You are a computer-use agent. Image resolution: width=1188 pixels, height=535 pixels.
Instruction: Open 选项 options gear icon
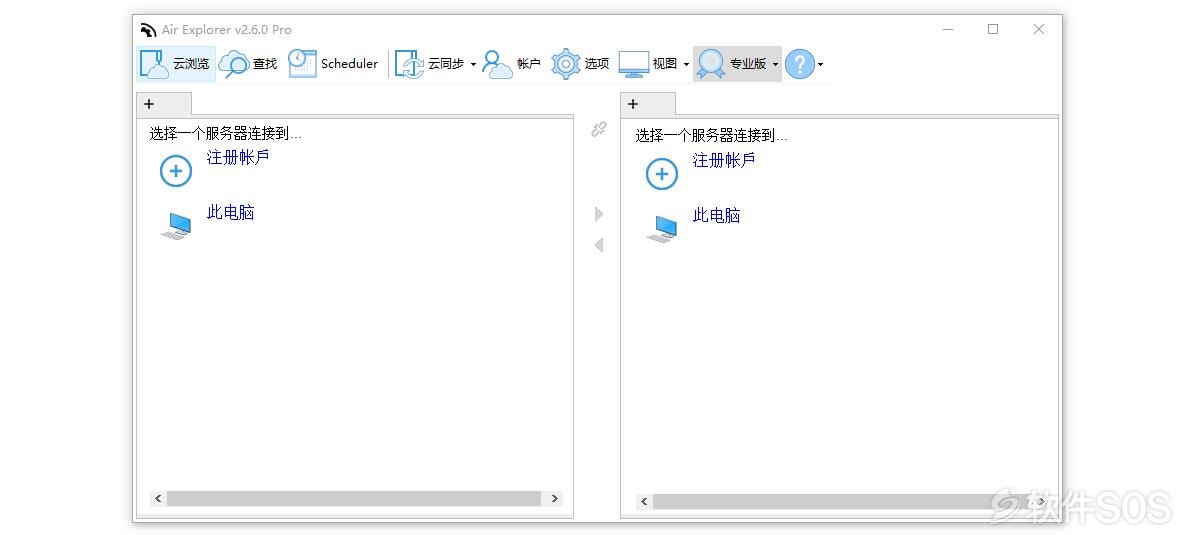tap(565, 64)
